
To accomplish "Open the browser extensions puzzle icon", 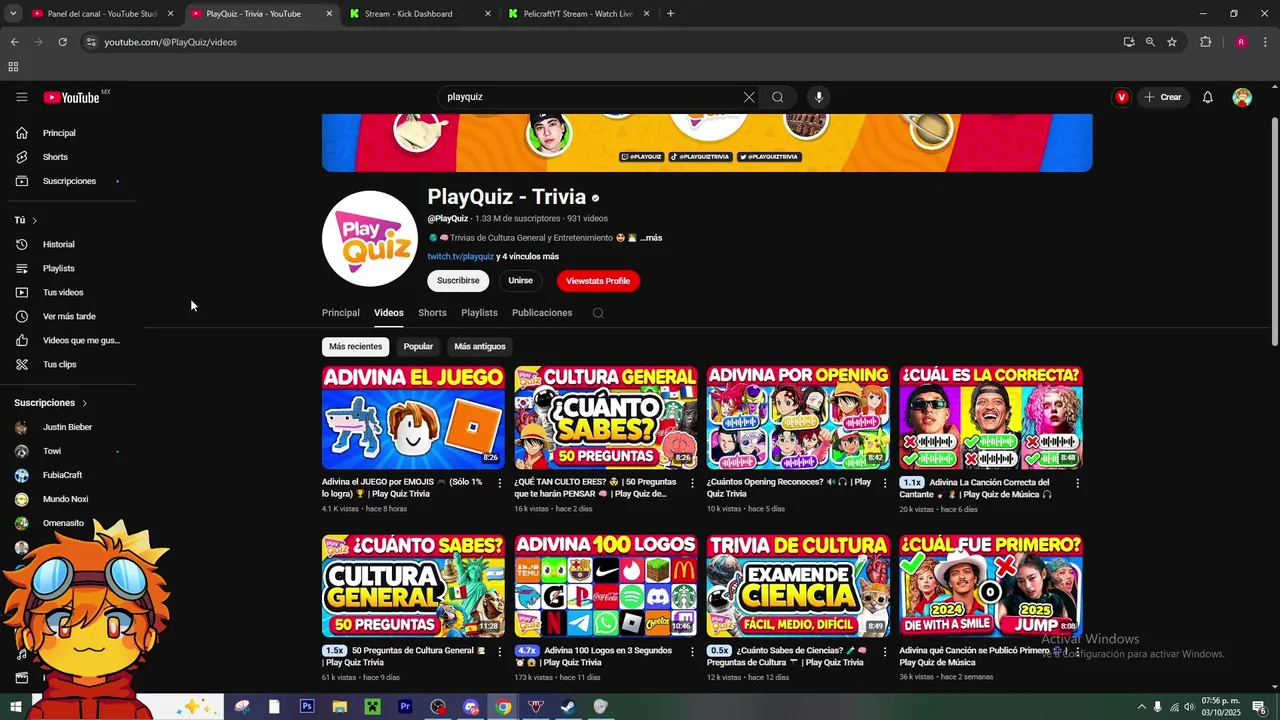I will click(x=1205, y=42).
